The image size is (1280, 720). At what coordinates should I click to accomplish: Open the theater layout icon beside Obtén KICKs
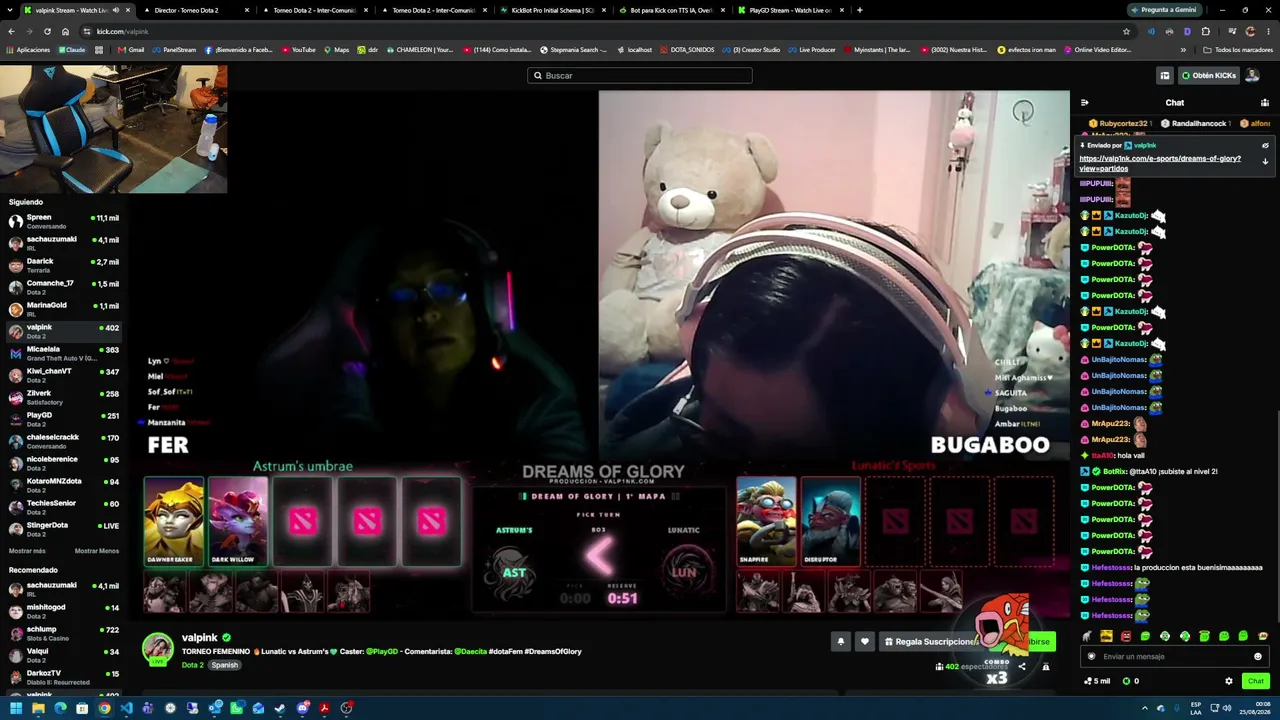coord(1165,75)
